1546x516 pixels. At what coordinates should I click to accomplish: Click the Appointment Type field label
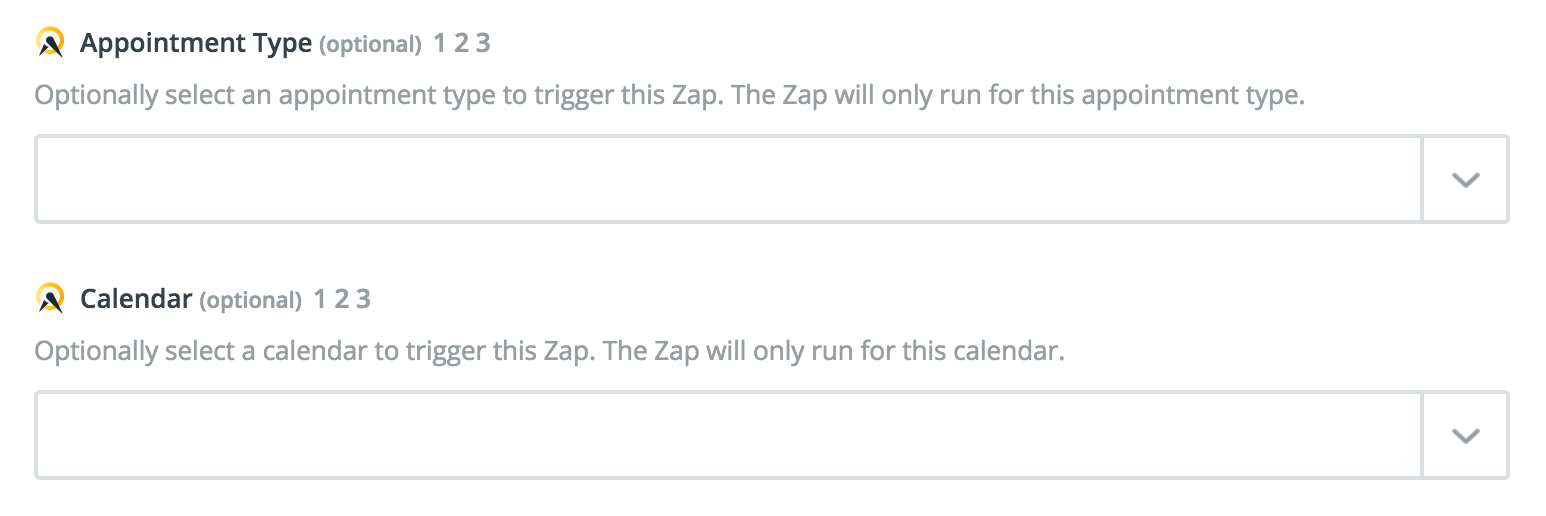pos(196,44)
